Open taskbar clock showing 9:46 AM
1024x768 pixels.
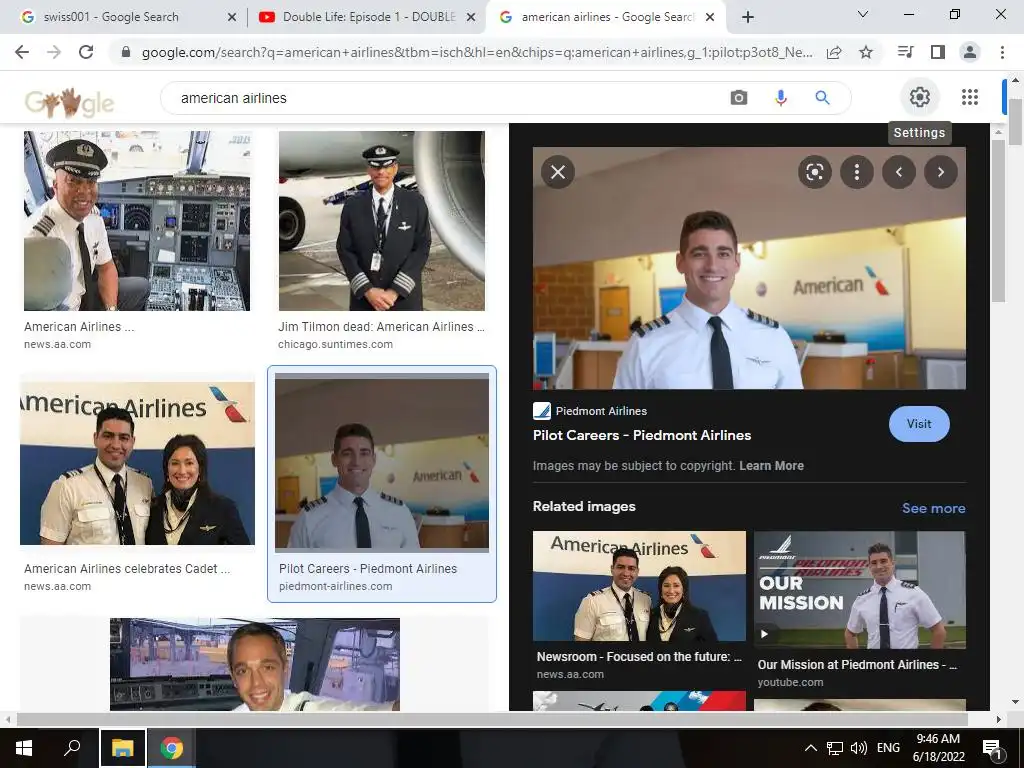(x=938, y=748)
